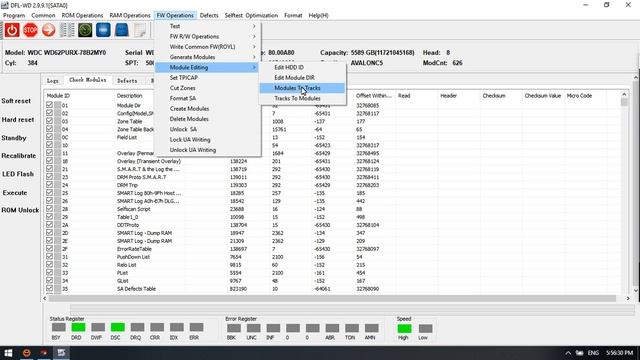Screen dimensions: 640x360
Task: Expand the FW R/W Operations submenu
Action: (208, 36)
